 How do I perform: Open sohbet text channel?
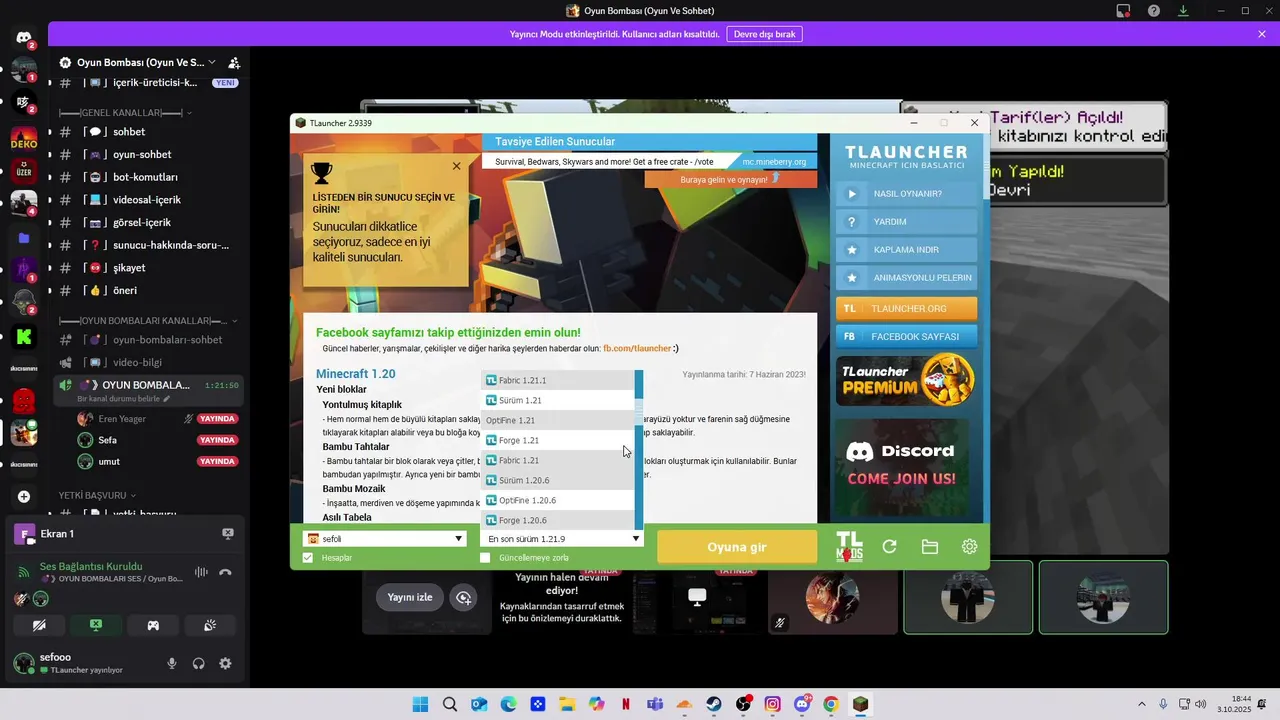129,132
